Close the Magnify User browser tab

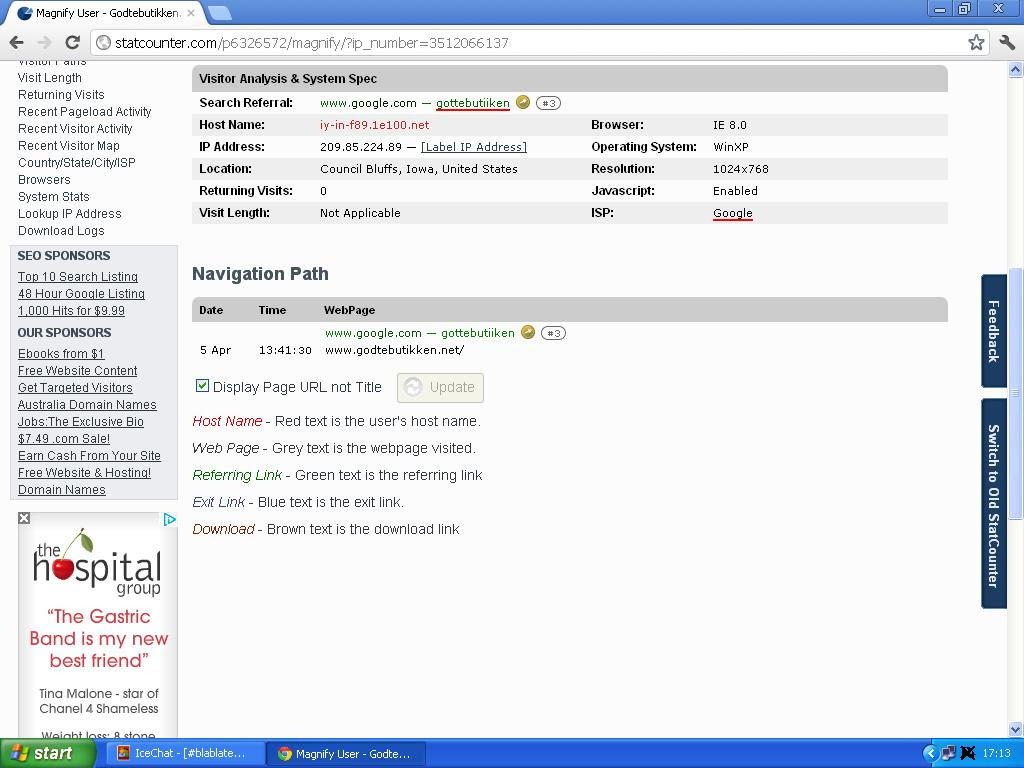[x=191, y=12]
